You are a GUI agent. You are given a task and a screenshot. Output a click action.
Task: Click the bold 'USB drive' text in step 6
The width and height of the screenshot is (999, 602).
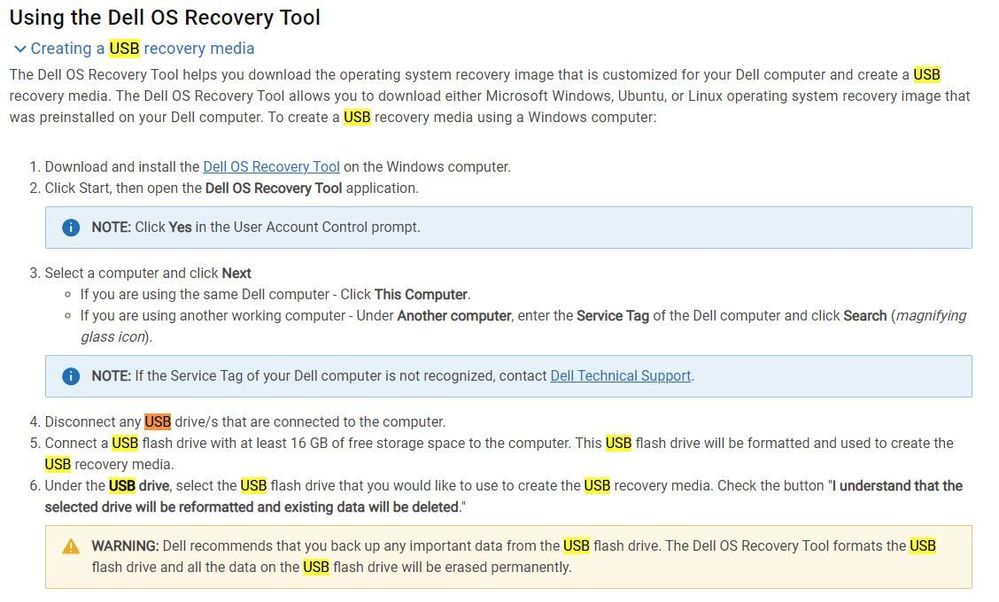(x=139, y=486)
